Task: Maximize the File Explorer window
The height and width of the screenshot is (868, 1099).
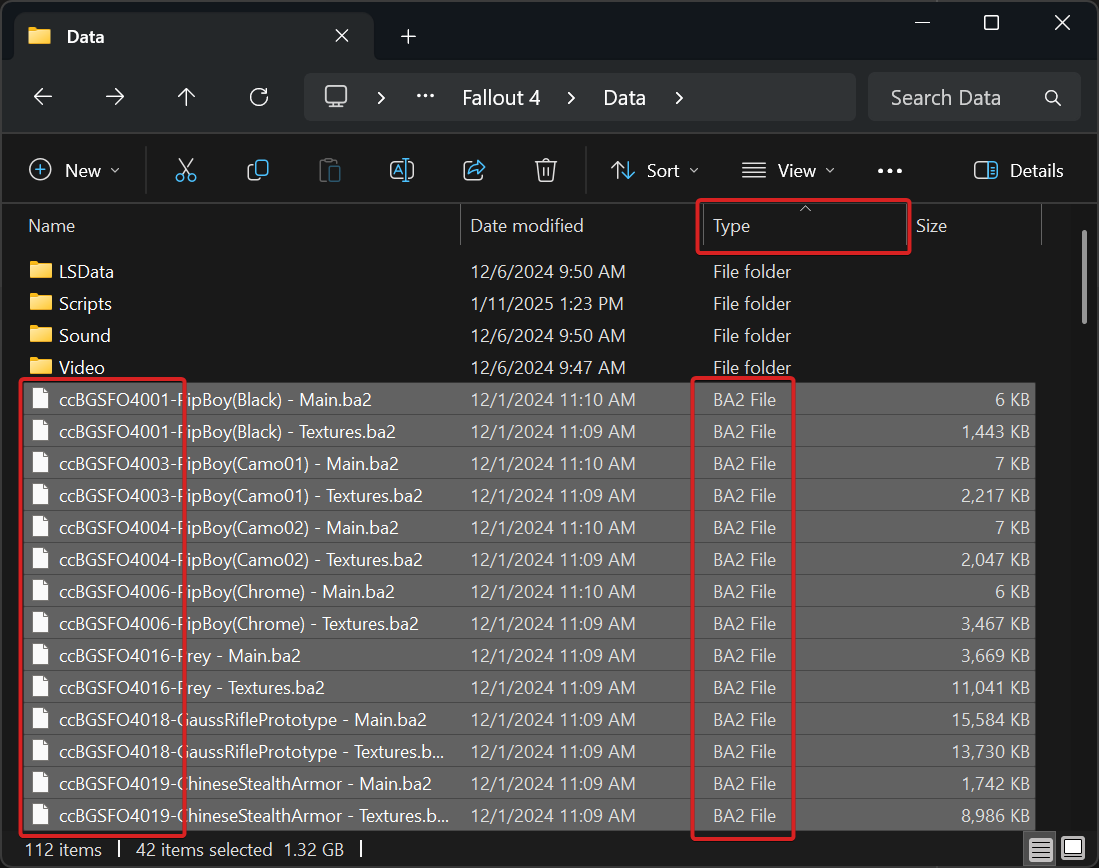Action: point(991,22)
